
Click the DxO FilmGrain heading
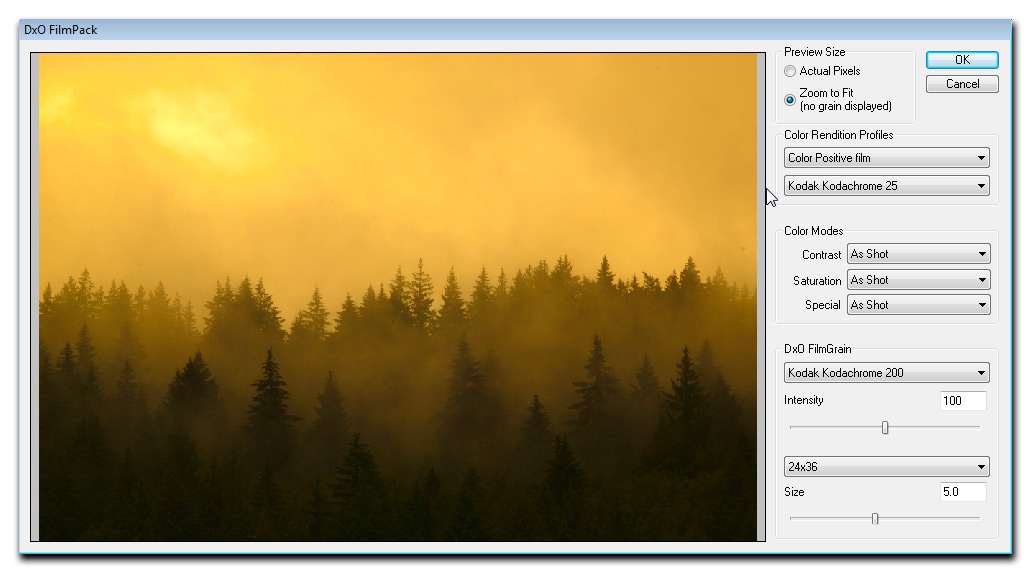[817, 349]
